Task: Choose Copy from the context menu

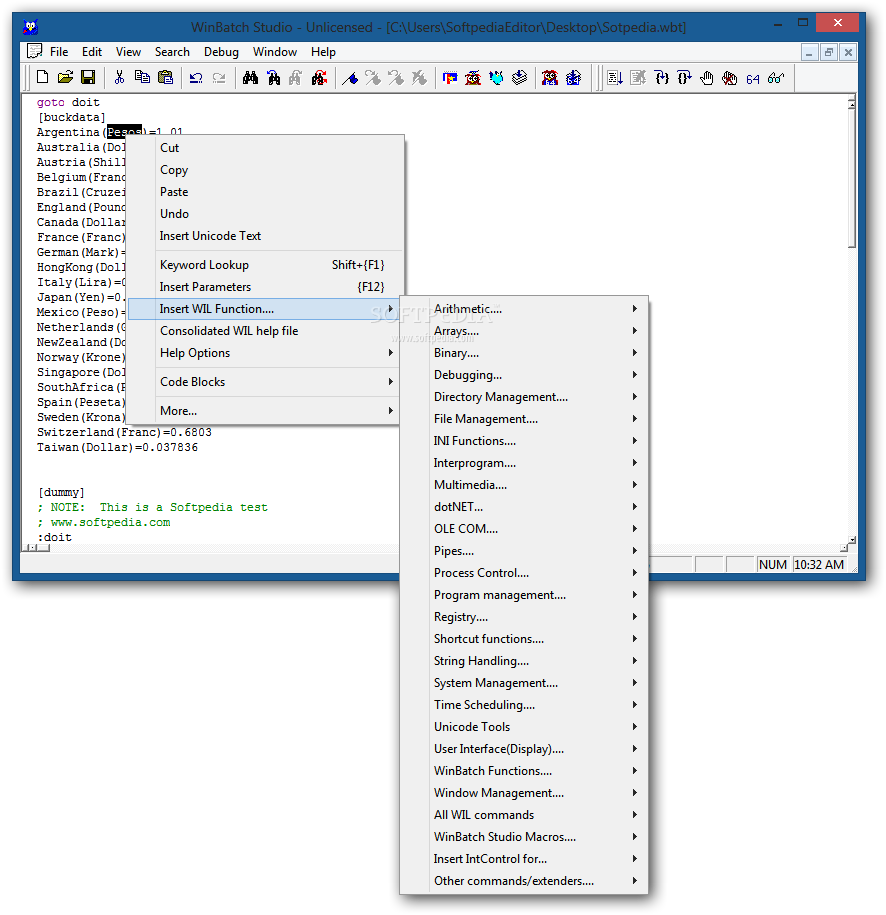Action: pyautogui.click(x=266, y=170)
